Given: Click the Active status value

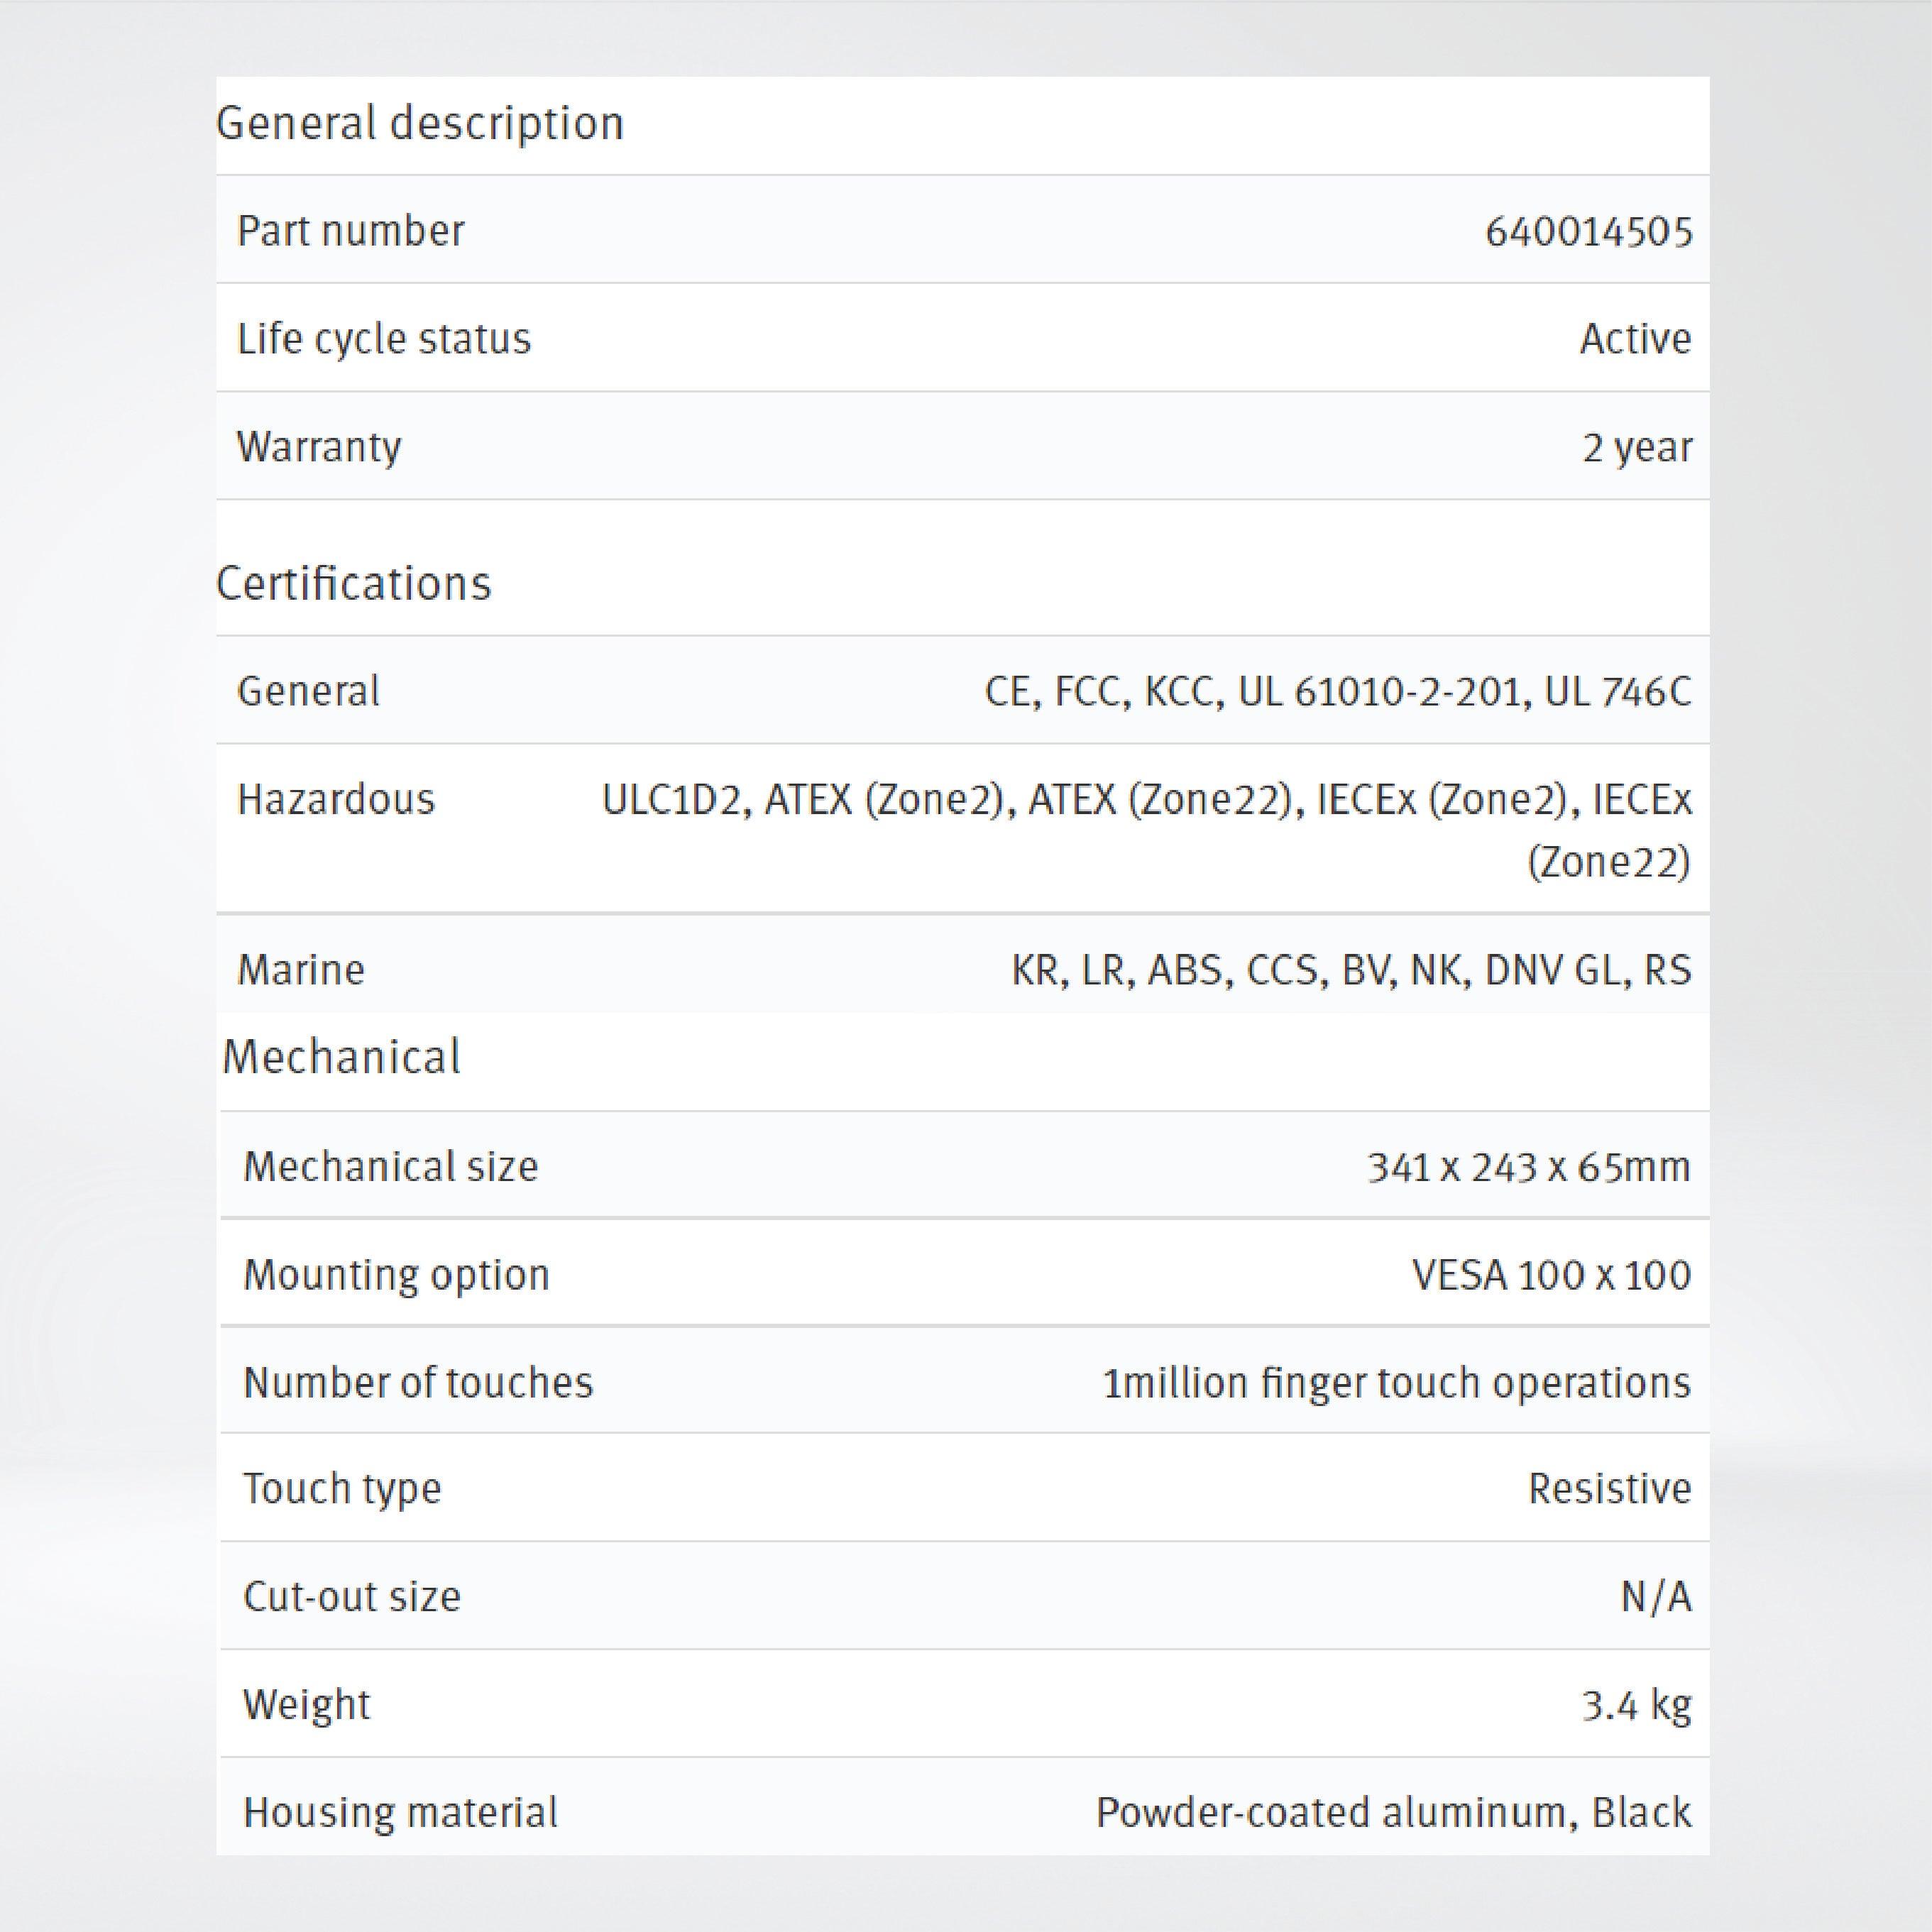Looking at the screenshot, I should [x=1635, y=339].
